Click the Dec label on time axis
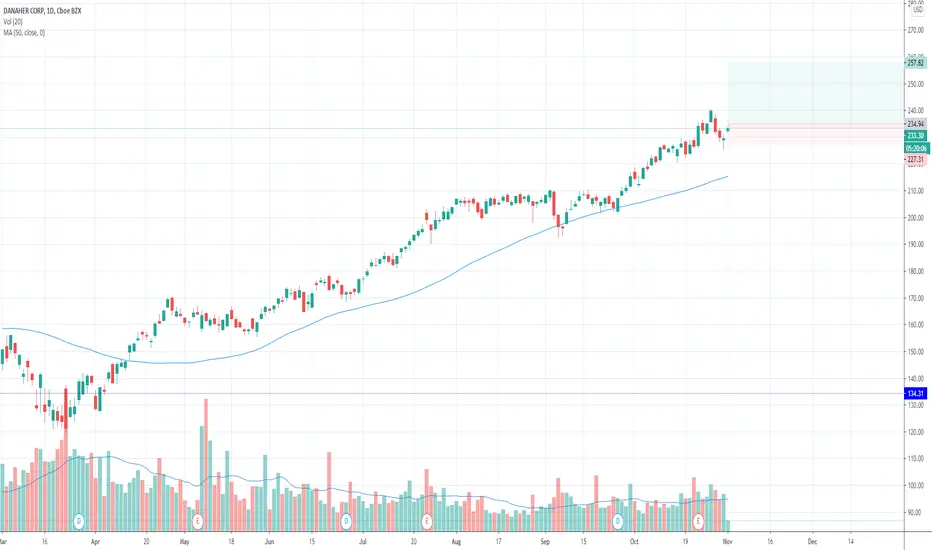 (x=812, y=542)
